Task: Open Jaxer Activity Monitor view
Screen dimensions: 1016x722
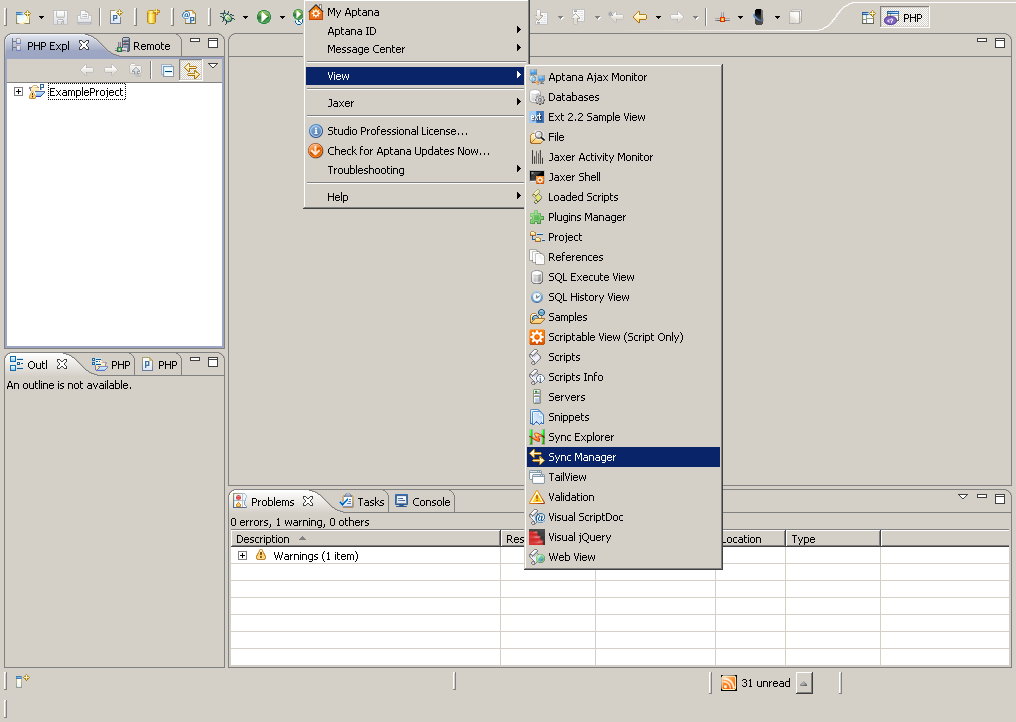Action: (x=623, y=157)
